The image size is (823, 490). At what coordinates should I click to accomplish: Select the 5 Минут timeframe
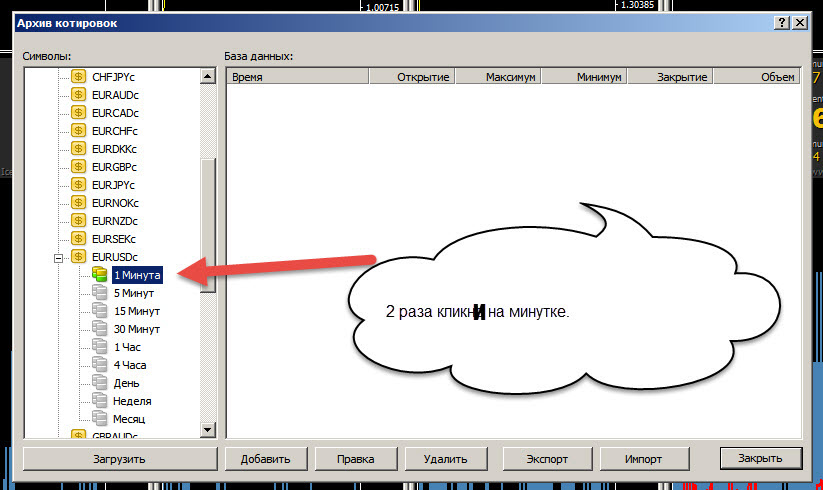click(x=134, y=293)
